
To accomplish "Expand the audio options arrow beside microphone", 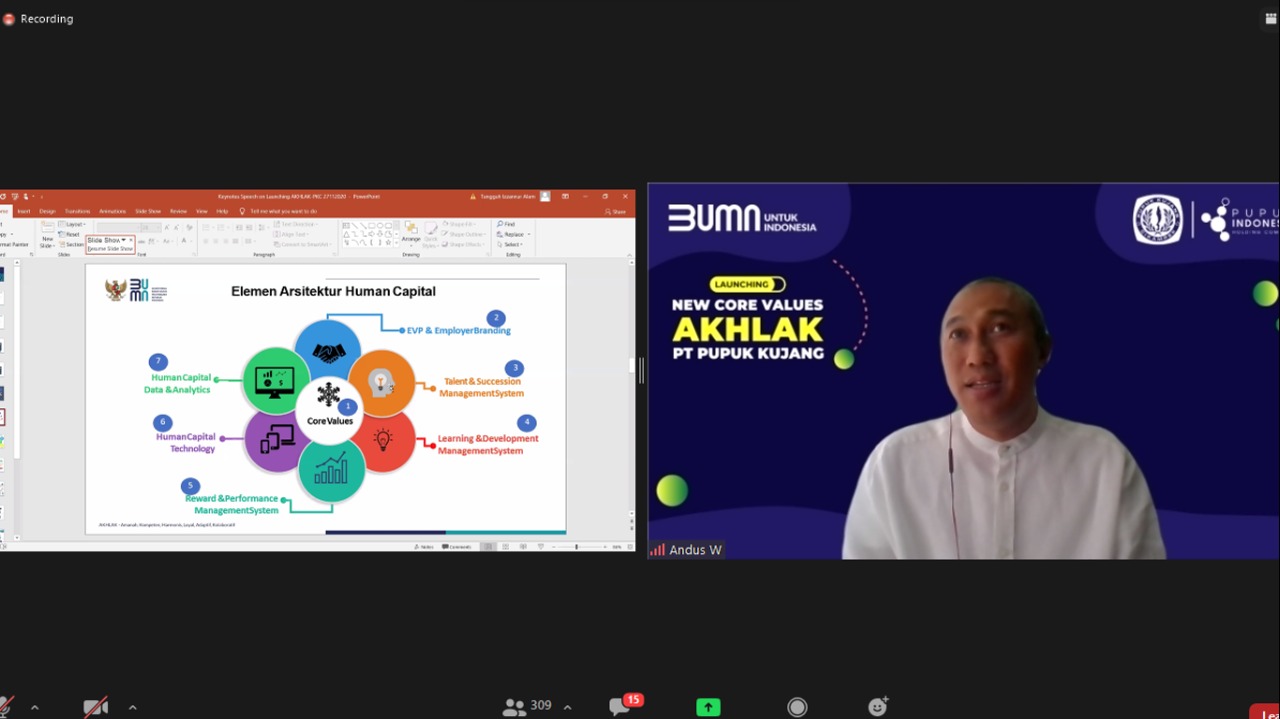I will (35, 707).
